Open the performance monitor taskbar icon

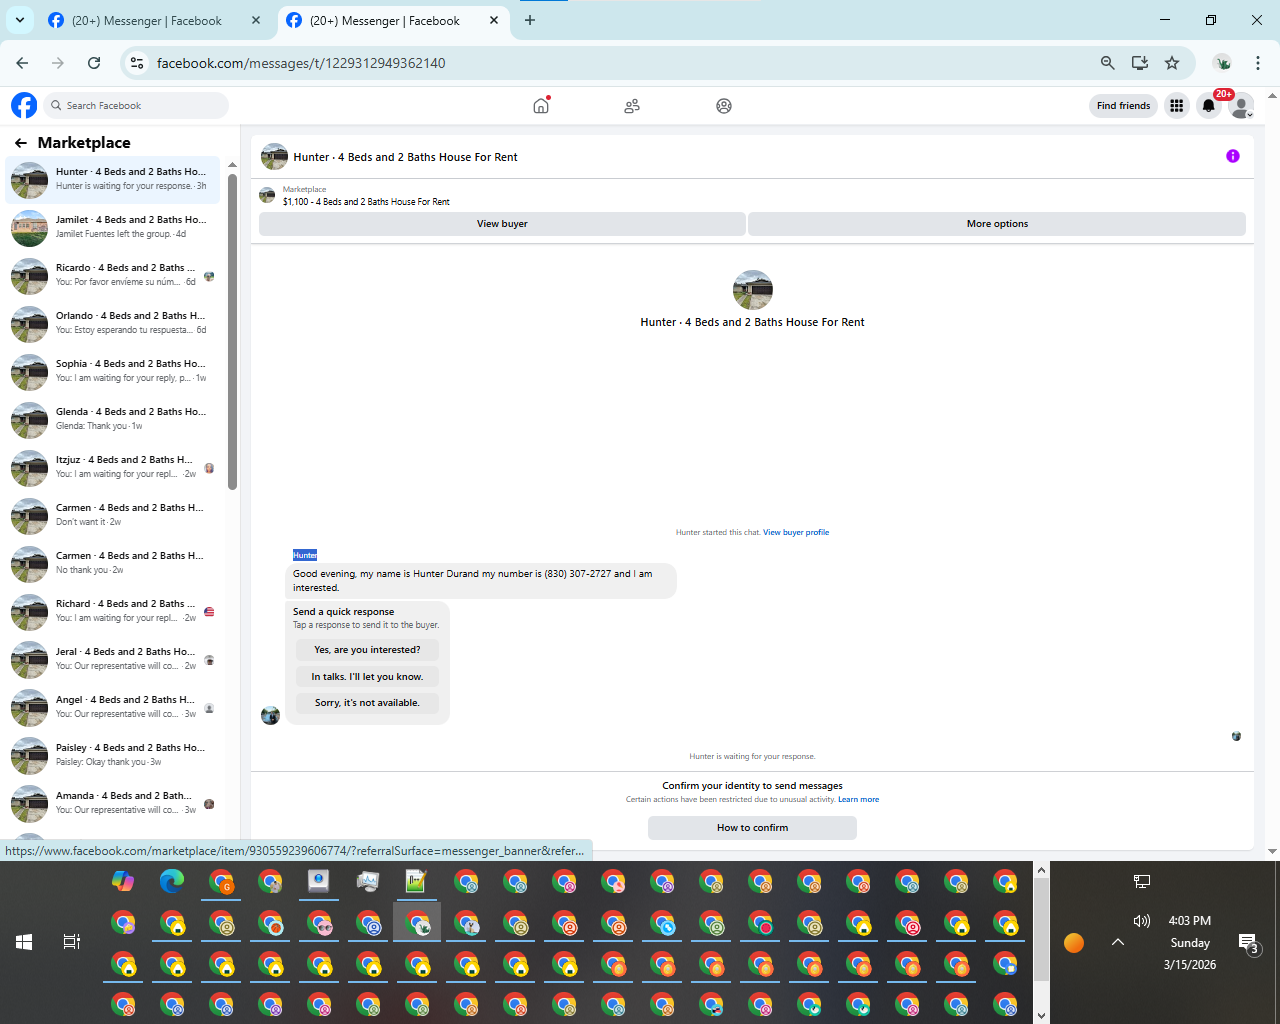coord(368,881)
